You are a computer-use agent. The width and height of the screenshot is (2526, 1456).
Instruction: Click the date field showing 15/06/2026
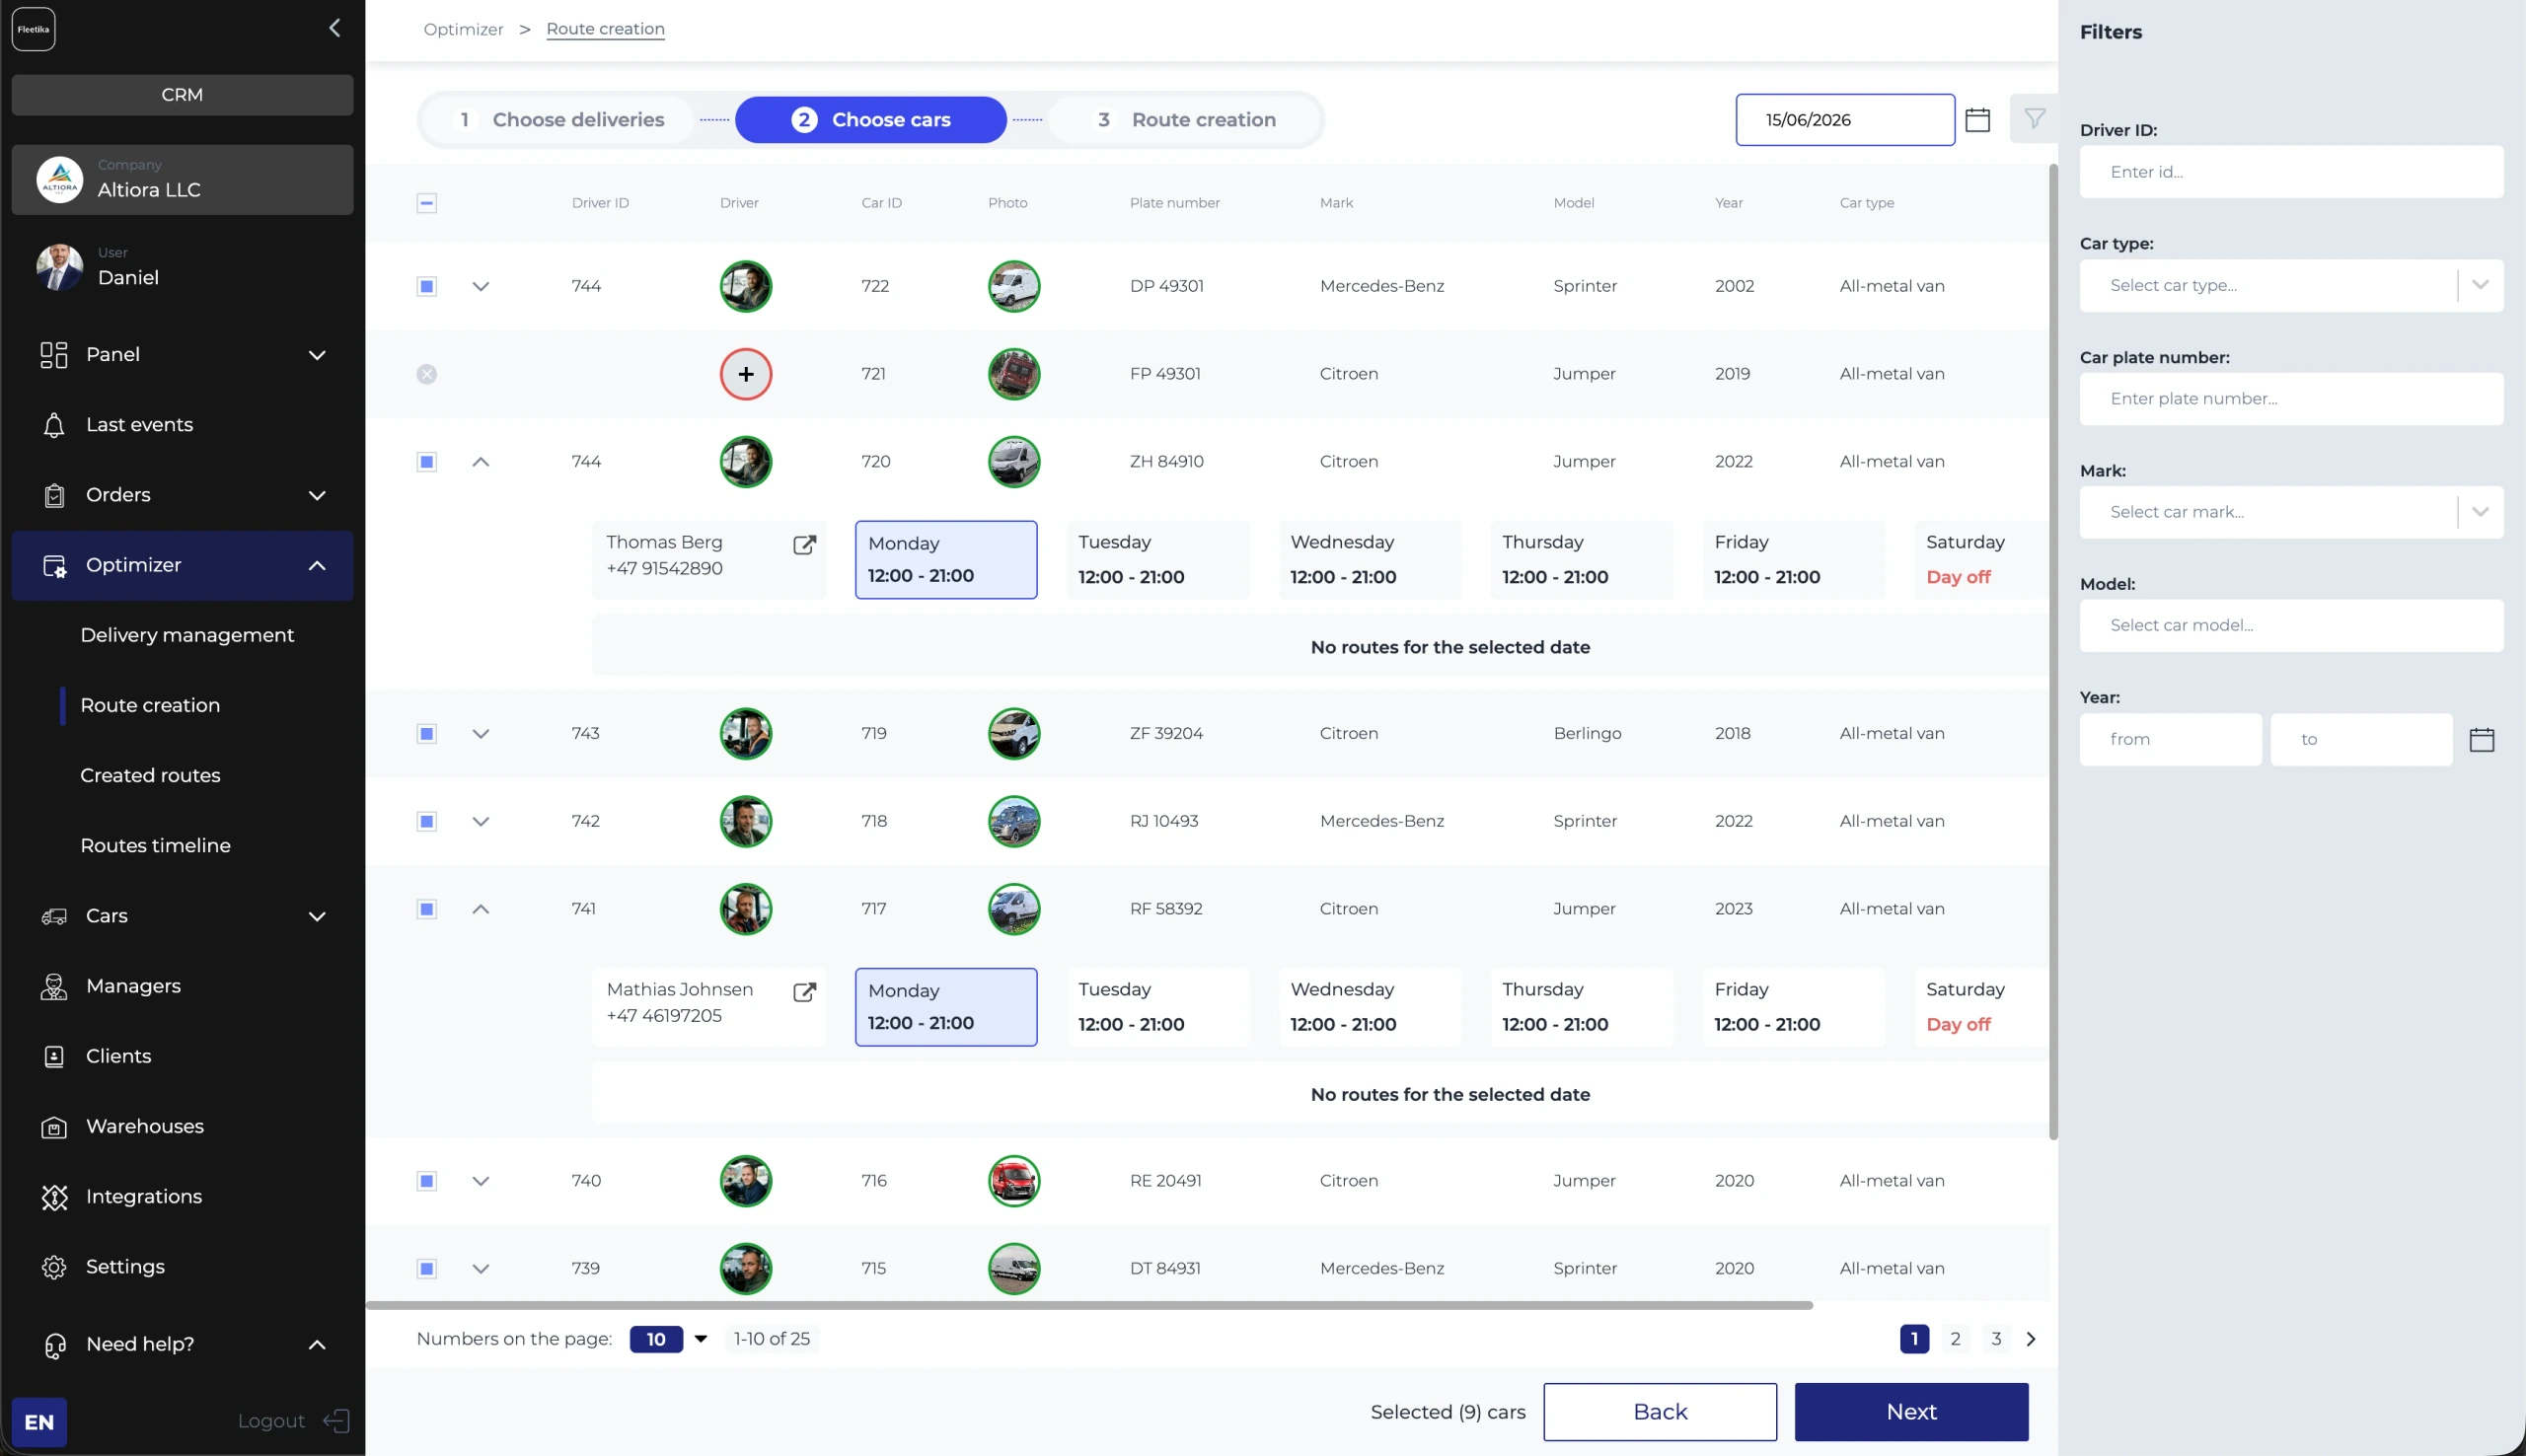click(1845, 120)
